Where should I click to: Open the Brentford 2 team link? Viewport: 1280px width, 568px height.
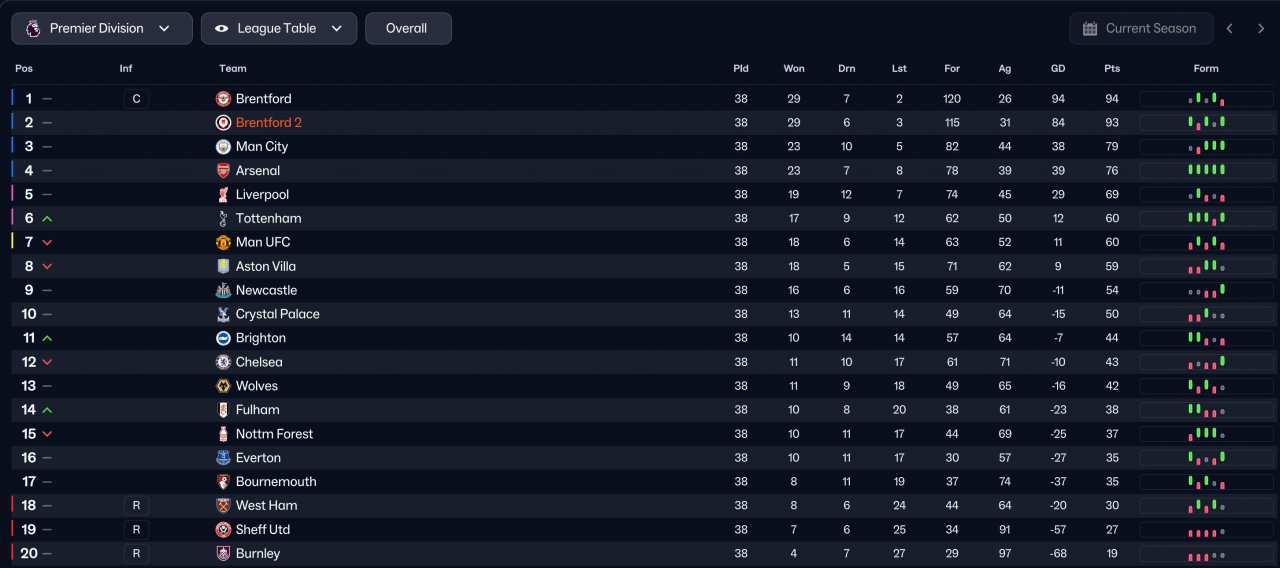[x=268, y=123]
